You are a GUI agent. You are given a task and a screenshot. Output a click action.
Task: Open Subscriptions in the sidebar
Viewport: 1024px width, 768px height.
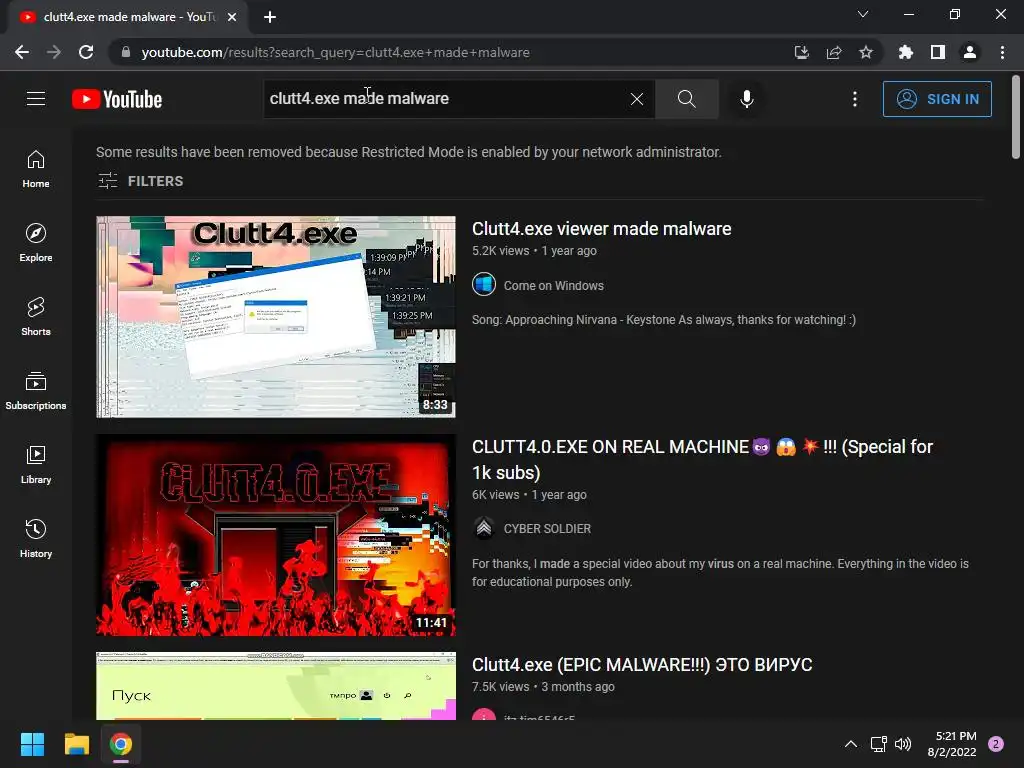click(x=36, y=391)
